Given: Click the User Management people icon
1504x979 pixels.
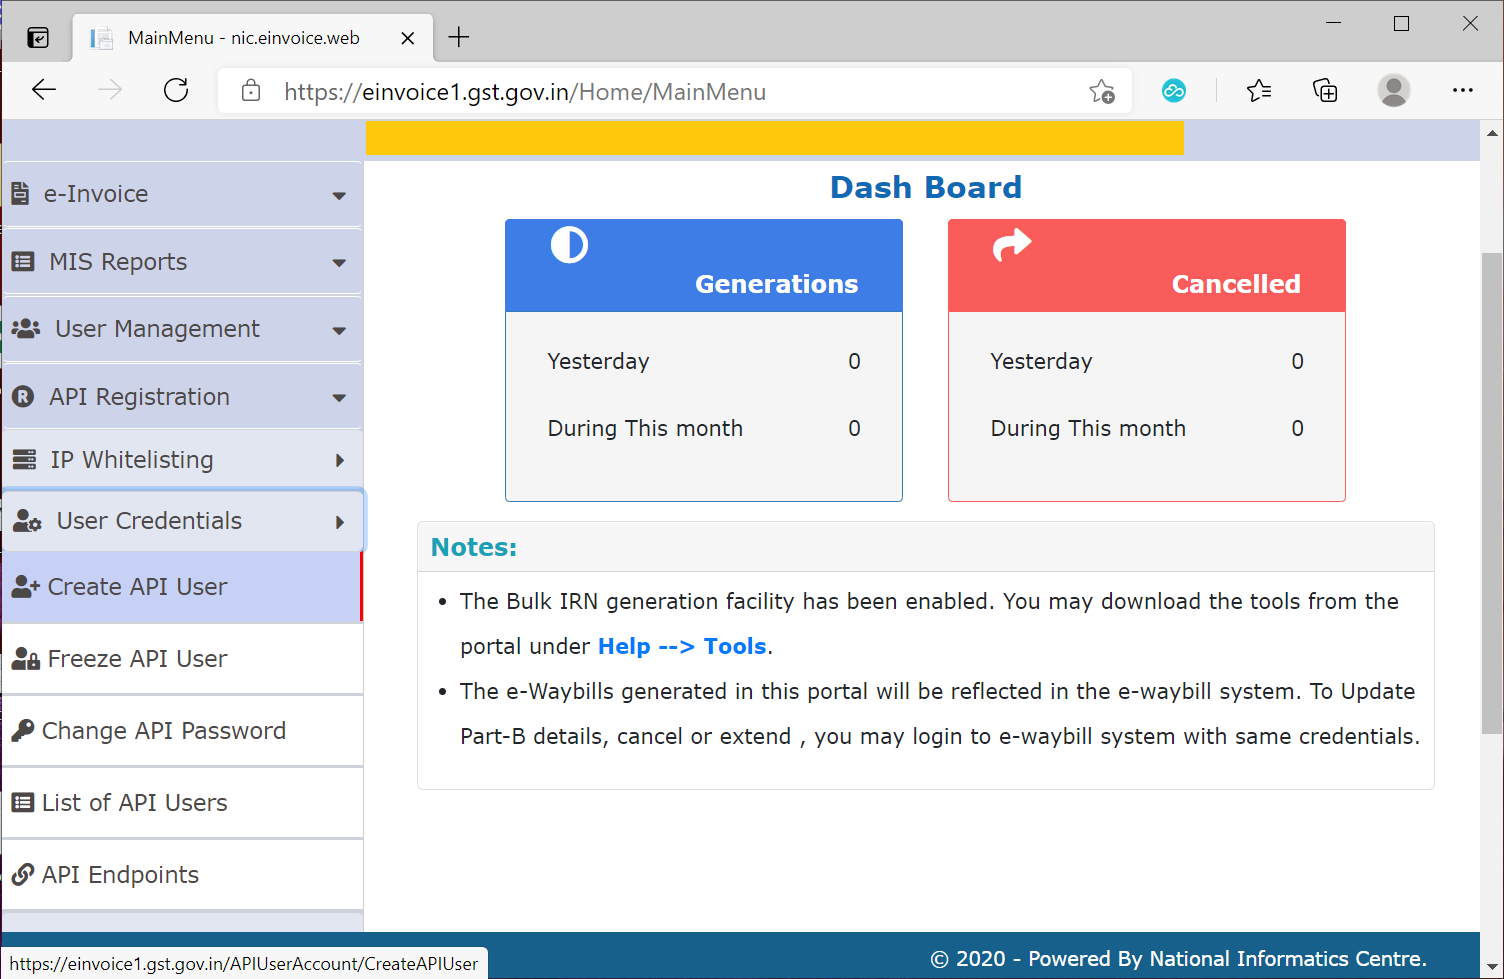Looking at the screenshot, I should tap(24, 328).
